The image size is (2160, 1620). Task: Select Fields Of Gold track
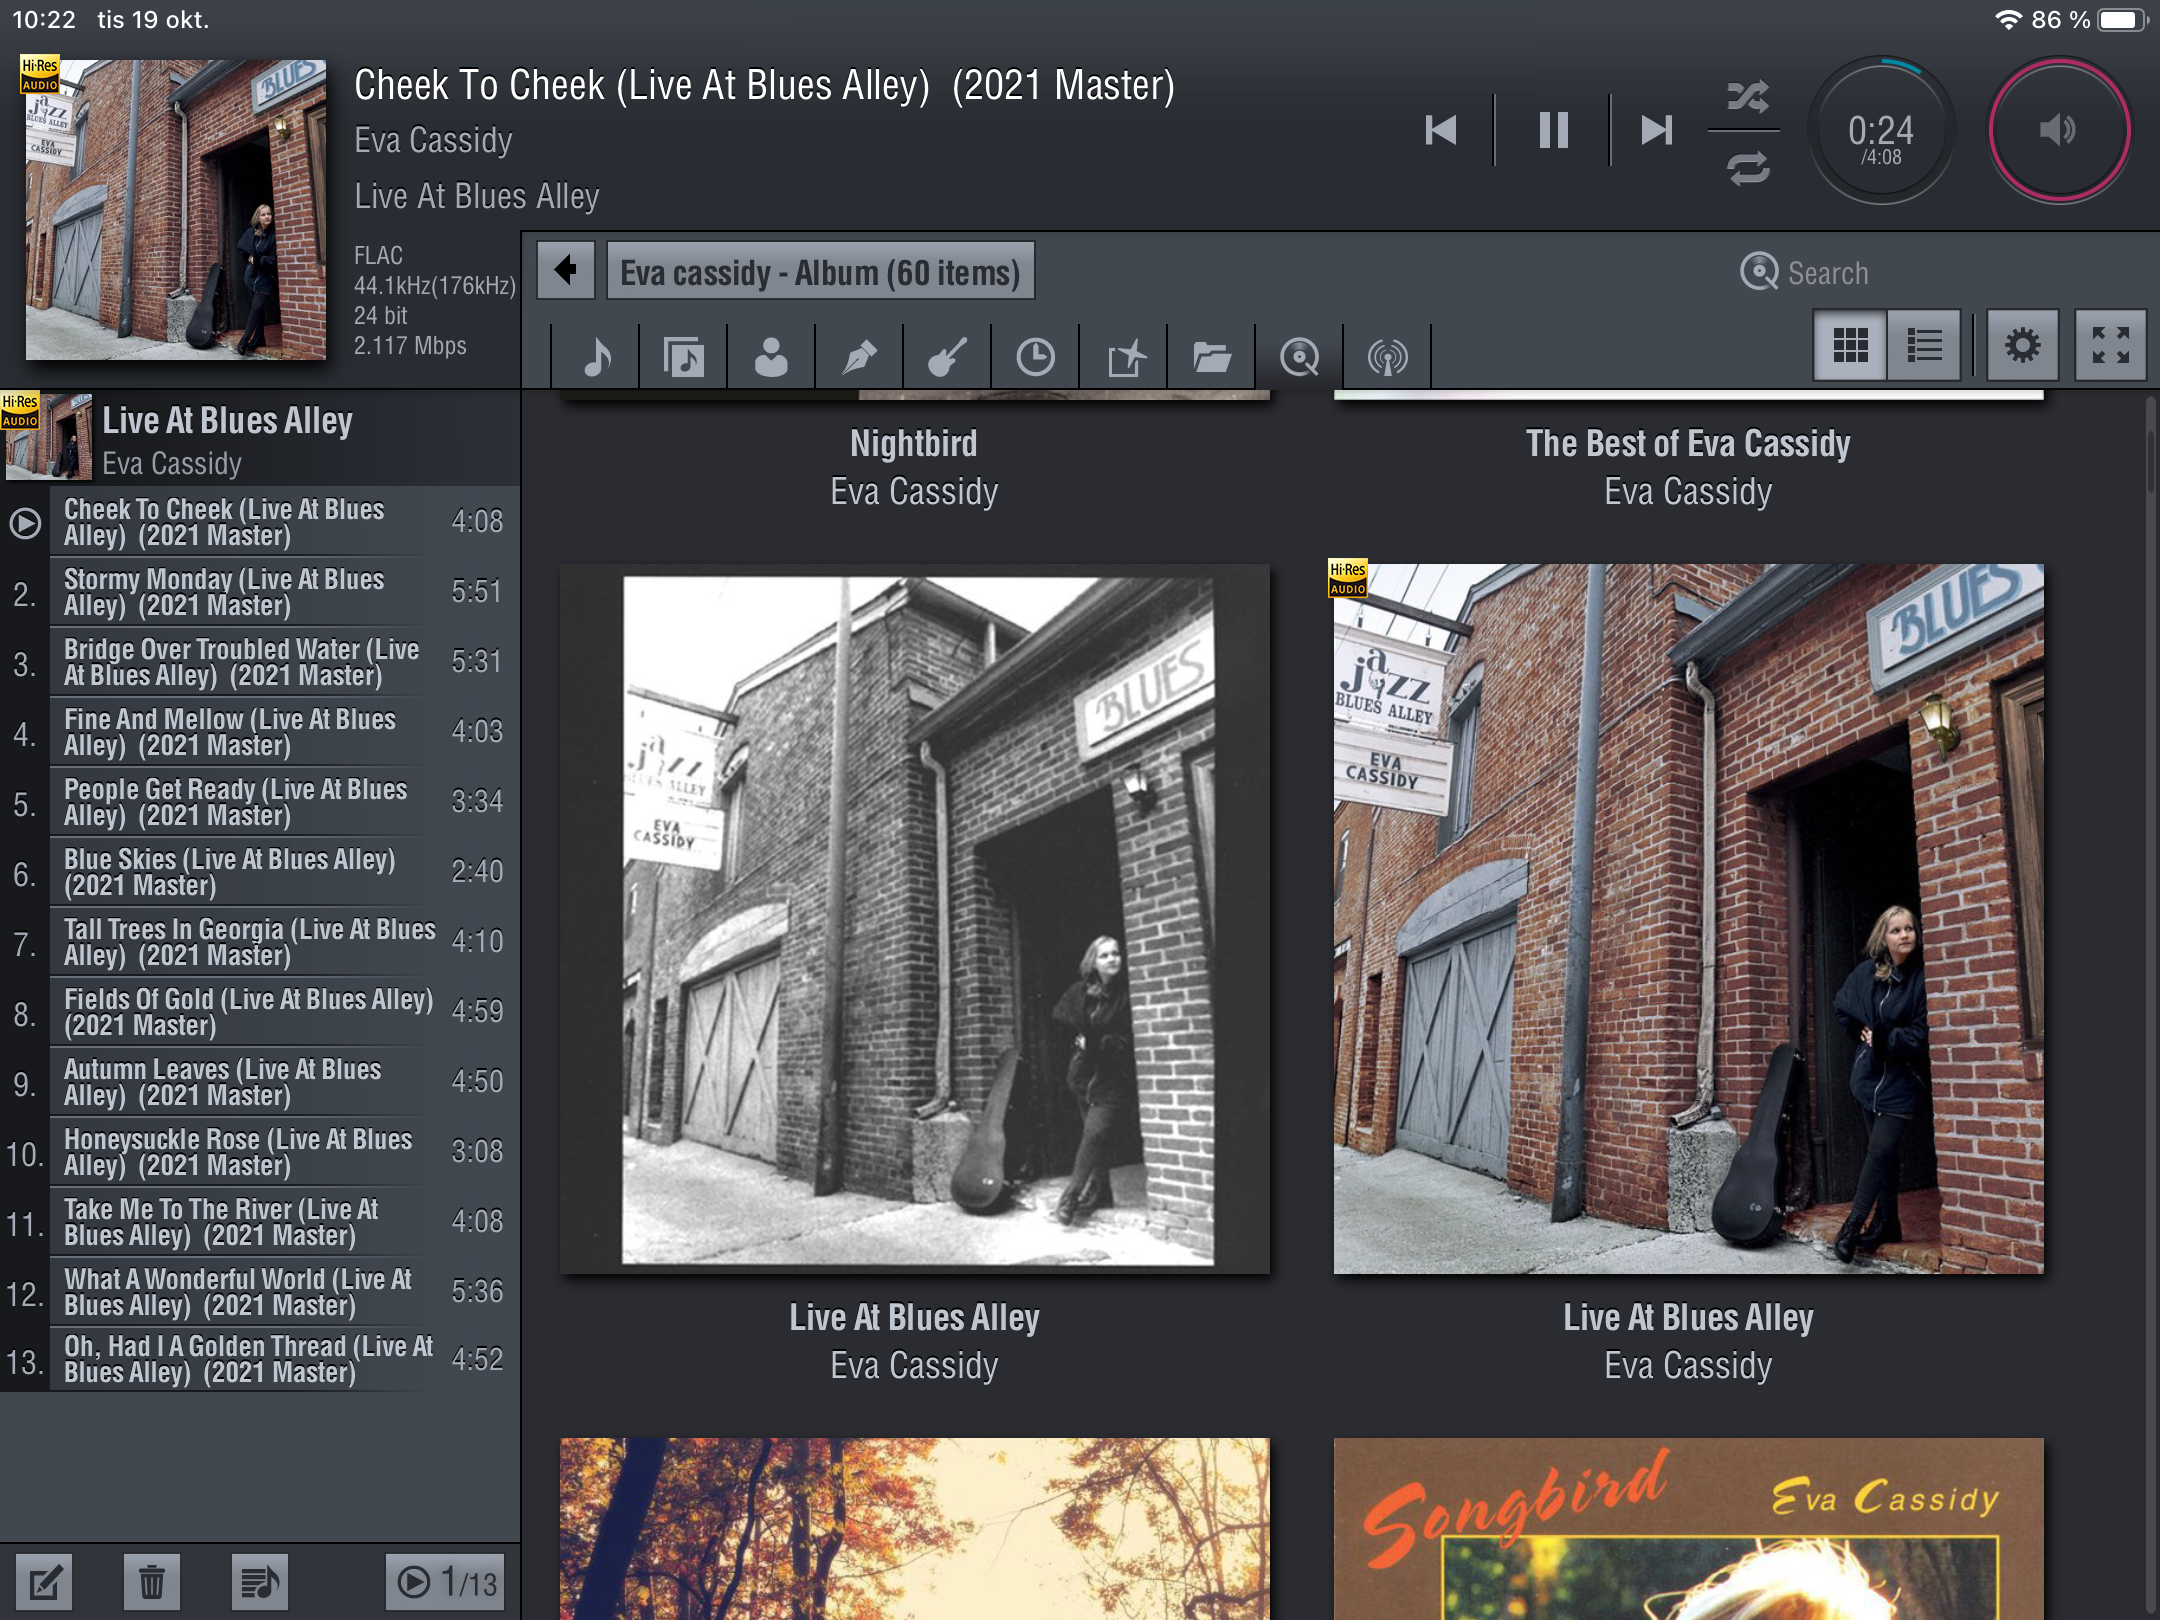click(260, 1012)
